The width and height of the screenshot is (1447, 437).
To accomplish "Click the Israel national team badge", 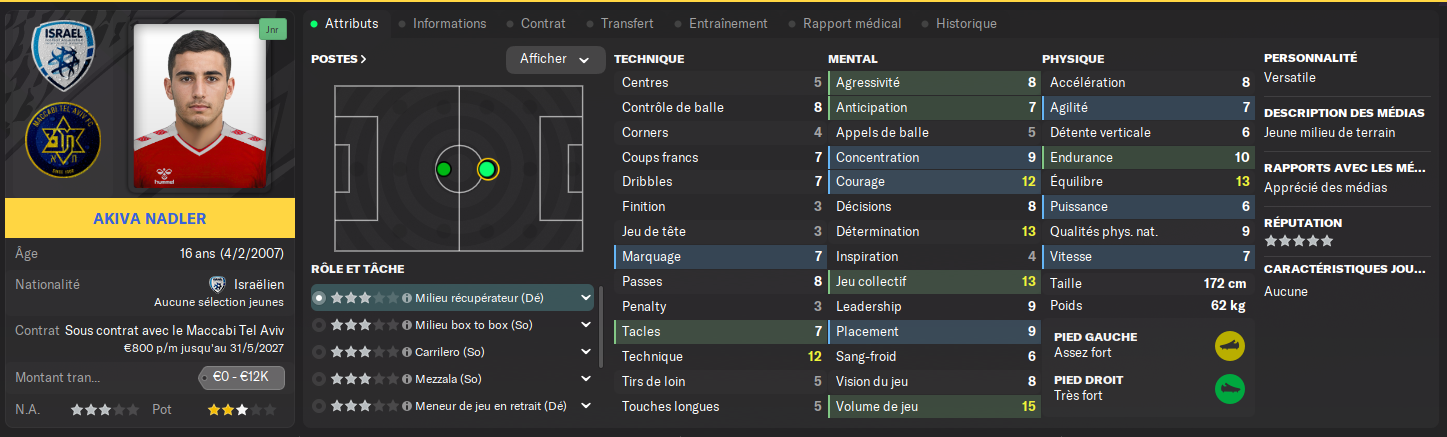I will click(x=63, y=57).
